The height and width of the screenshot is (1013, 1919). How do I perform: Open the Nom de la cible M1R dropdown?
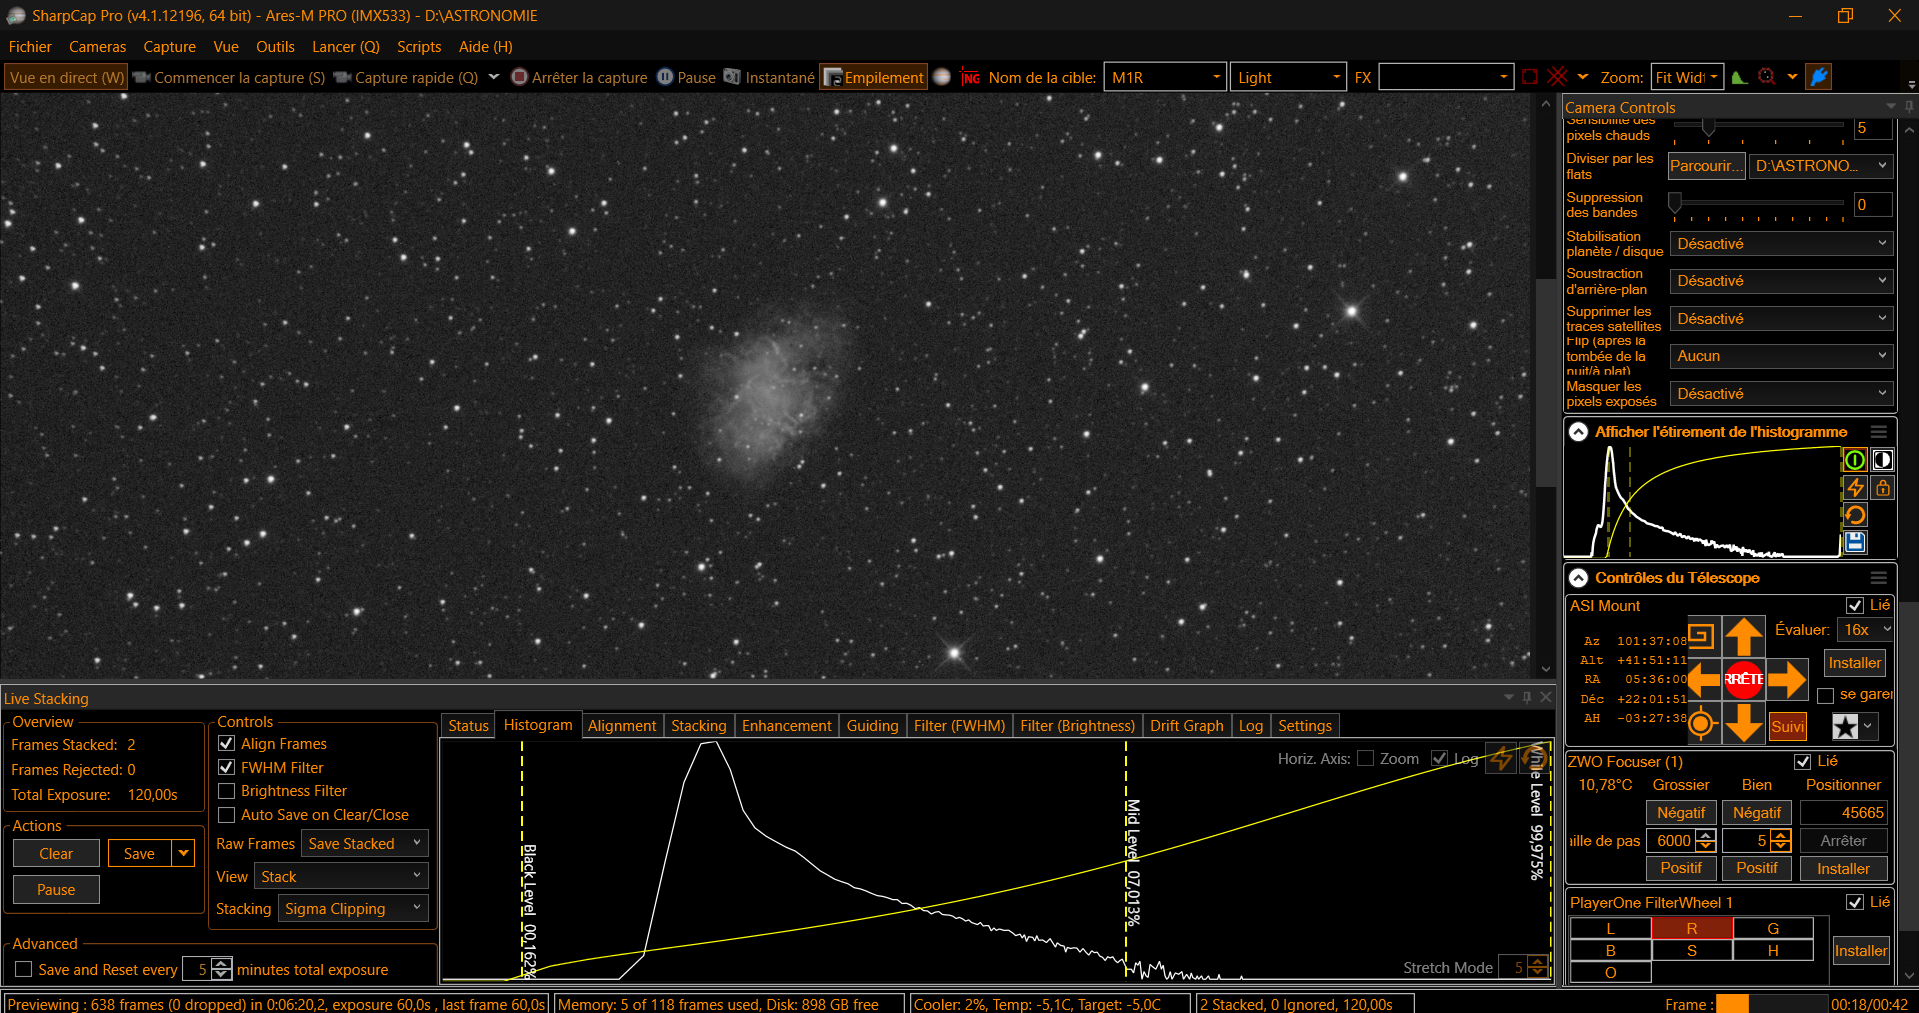pyautogui.click(x=1165, y=77)
